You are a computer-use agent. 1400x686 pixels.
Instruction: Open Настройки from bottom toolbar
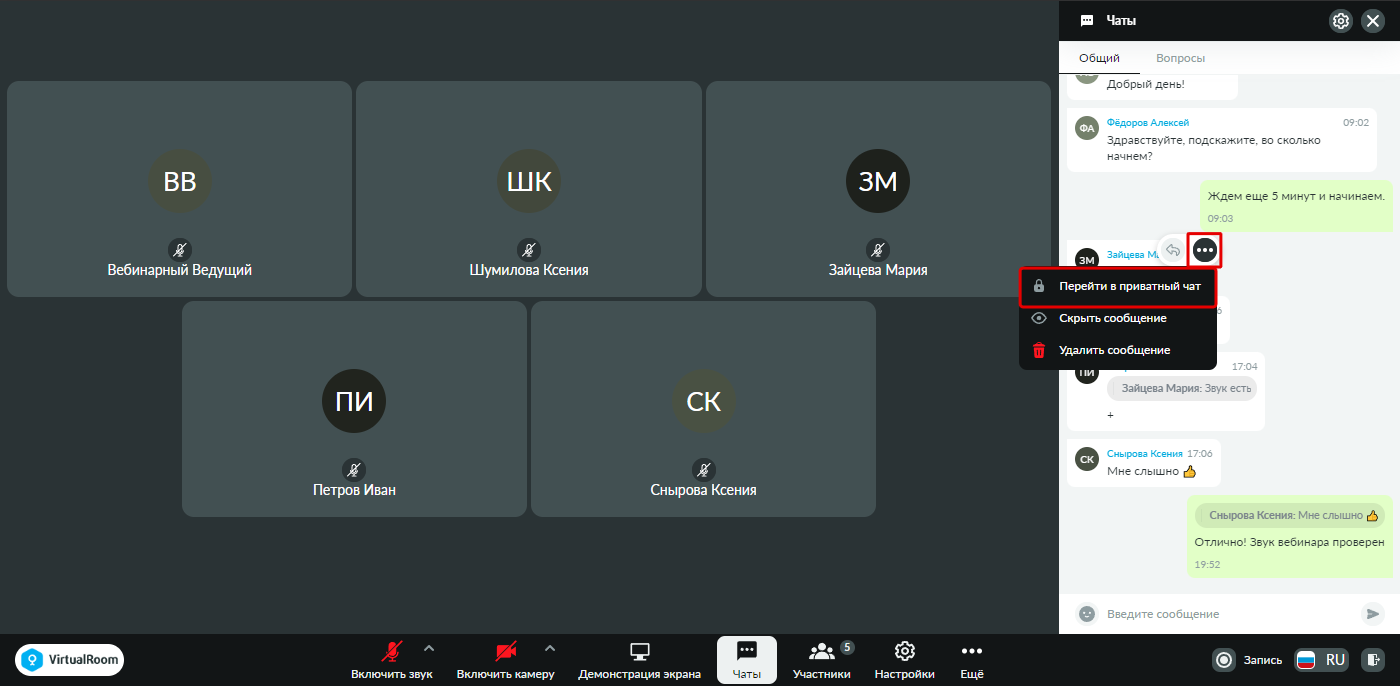pyautogui.click(x=904, y=660)
